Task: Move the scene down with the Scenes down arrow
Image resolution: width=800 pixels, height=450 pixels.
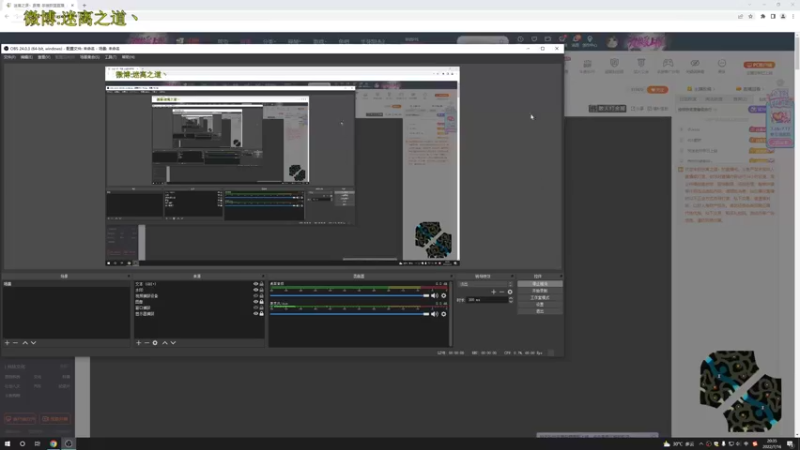Action: [34, 343]
